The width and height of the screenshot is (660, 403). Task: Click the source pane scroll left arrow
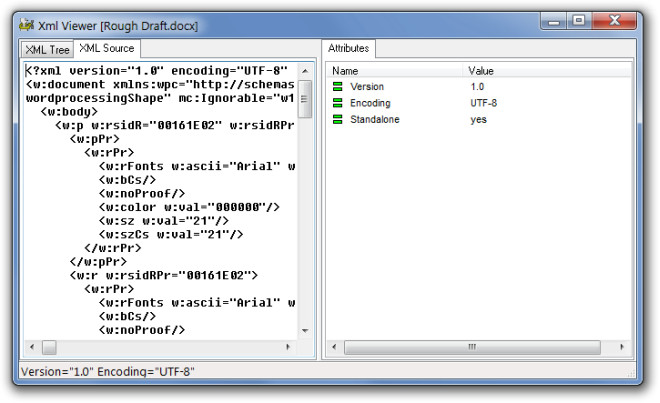(x=32, y=347)
